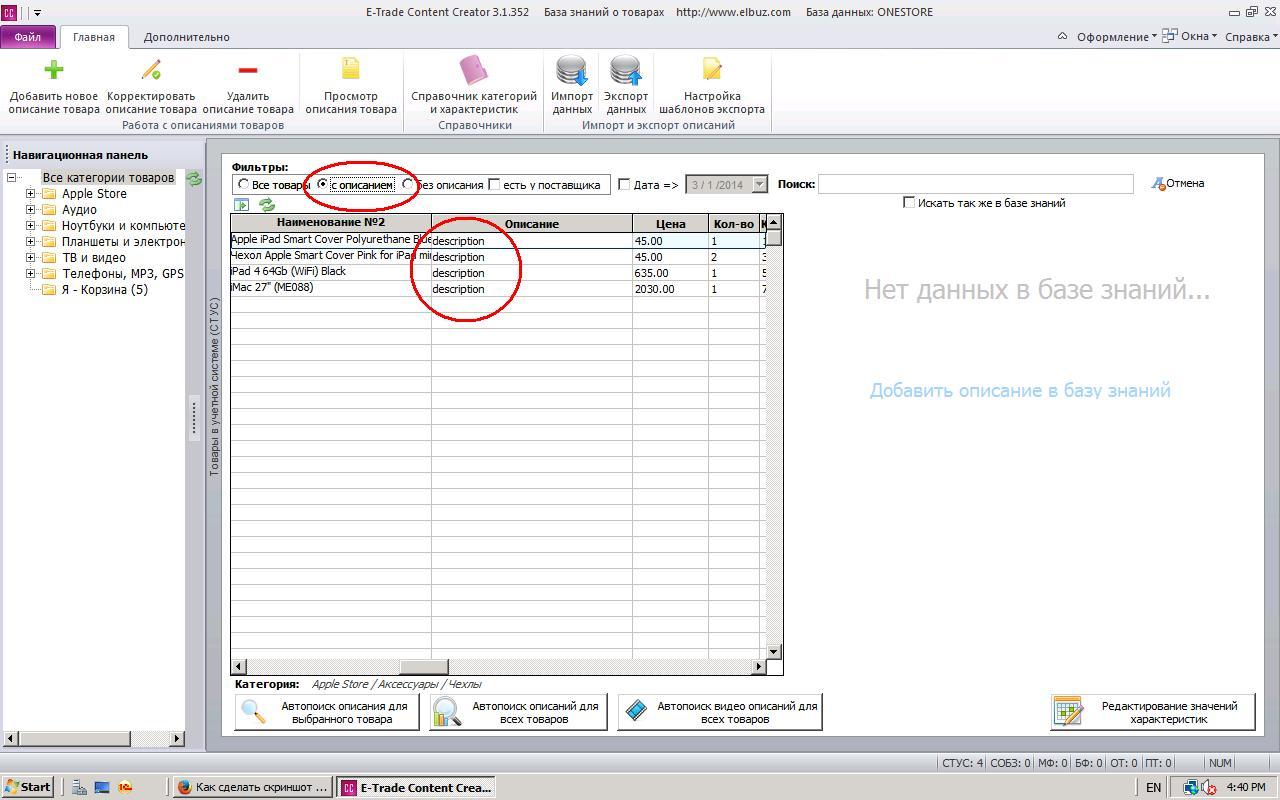Click price cell 2030.00
The height and width of the screenshot is (800, 1280).
tap(670, 289)
